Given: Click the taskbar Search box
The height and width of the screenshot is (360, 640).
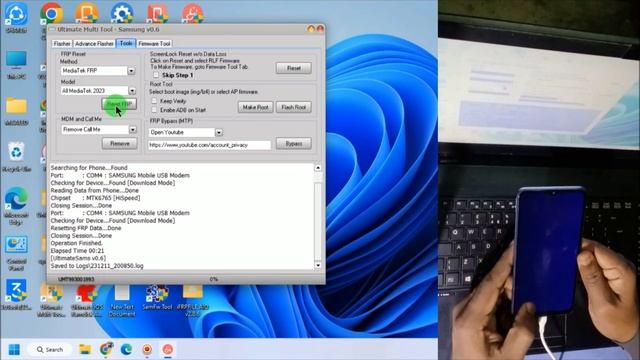Looking at the screenshot, I should click(50, 350).
